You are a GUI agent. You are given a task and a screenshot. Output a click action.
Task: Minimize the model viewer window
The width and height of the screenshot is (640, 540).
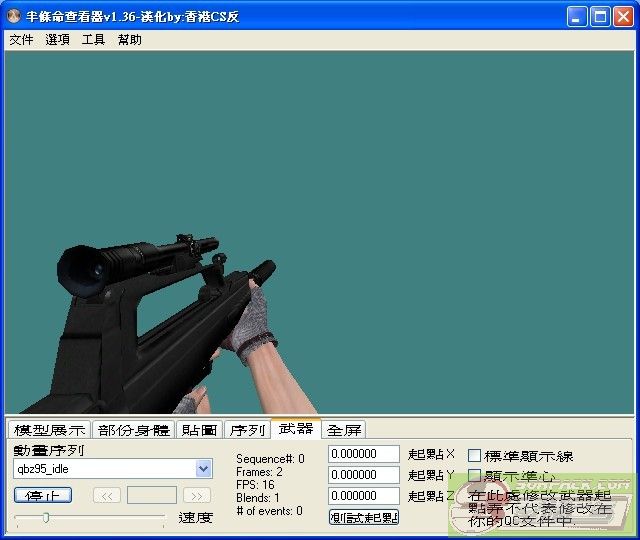[x=577, y=17]
